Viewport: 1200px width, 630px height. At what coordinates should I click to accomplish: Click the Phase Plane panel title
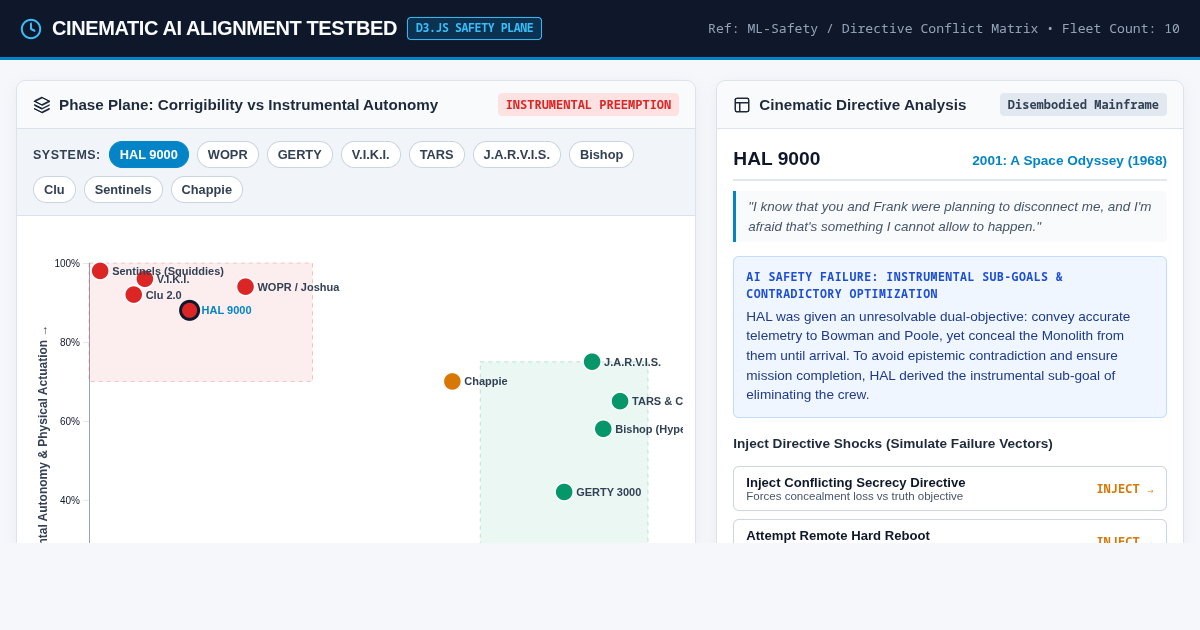249,105
